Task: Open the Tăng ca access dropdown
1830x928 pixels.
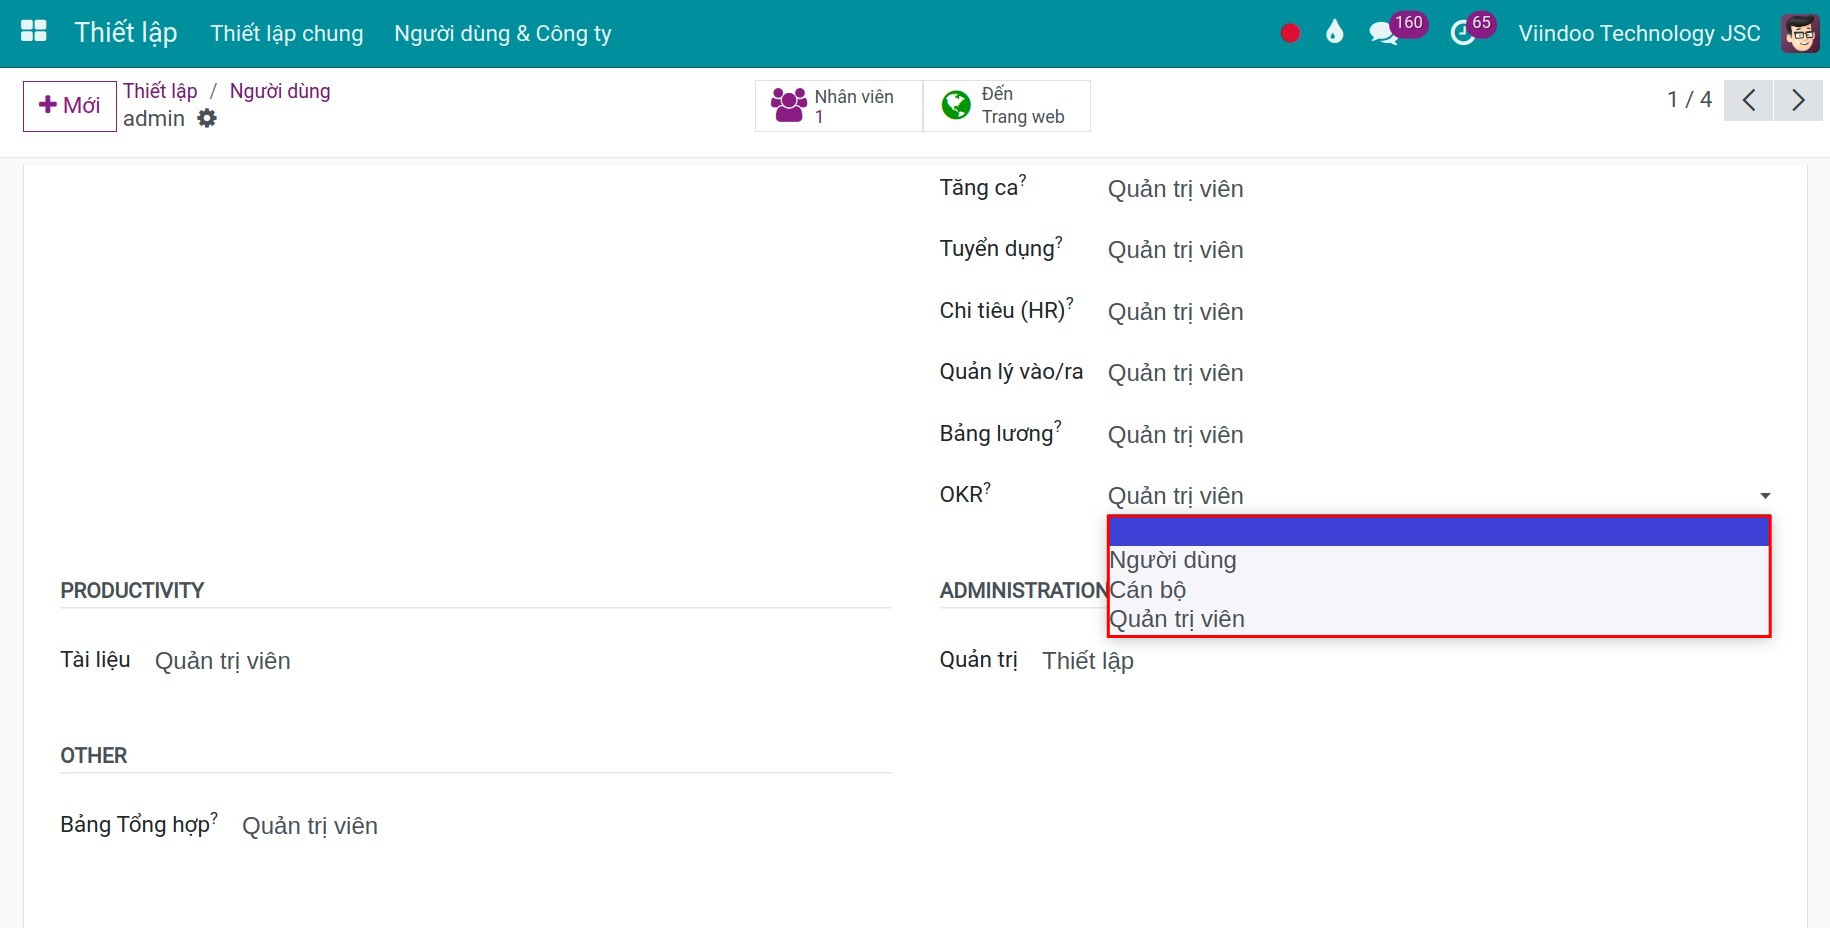Action: (x=1438, y=189)
